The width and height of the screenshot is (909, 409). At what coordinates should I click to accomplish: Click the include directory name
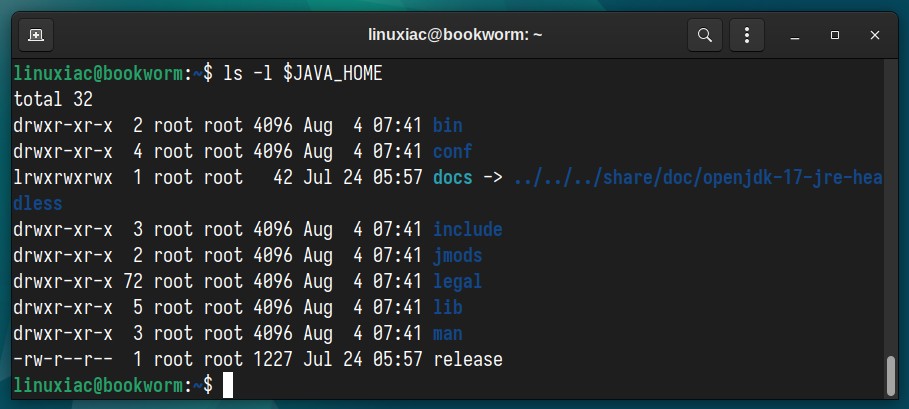click(x=468, y=229)
